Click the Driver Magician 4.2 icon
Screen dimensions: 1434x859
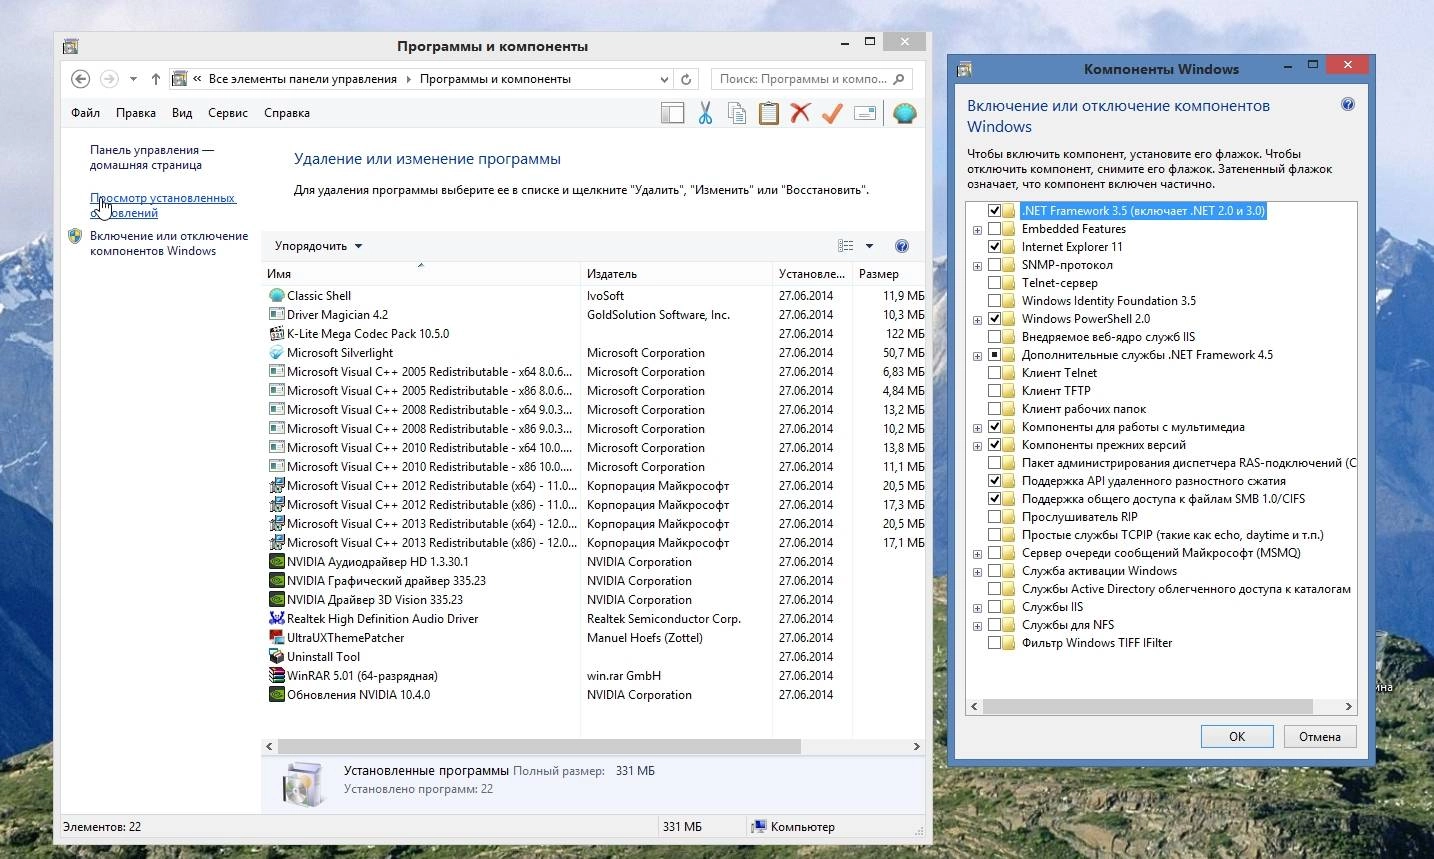277,315
